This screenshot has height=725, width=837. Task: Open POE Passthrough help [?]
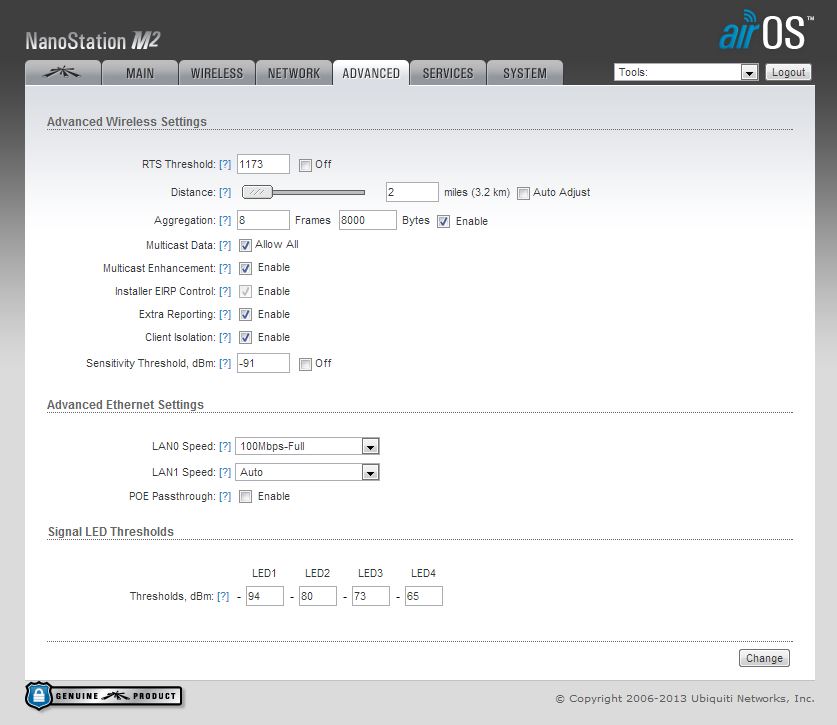pos(225,497)
